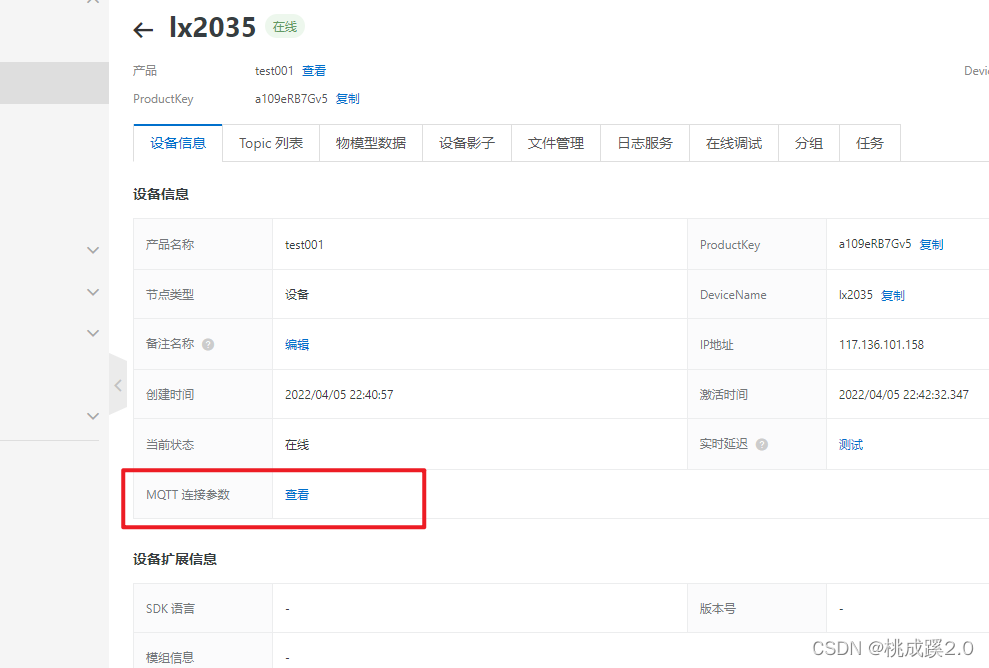Click 测试 link for 实时延迟
This screenshot has width=989, height=668.
tap(851, 445)
